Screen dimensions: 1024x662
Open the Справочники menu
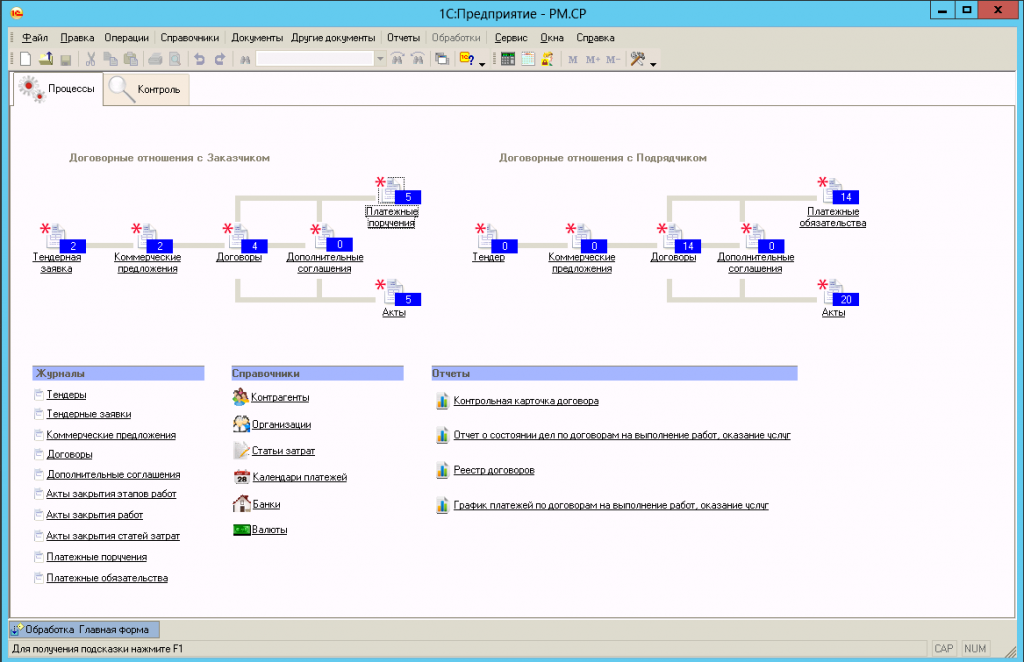click(x=190, y=38)
